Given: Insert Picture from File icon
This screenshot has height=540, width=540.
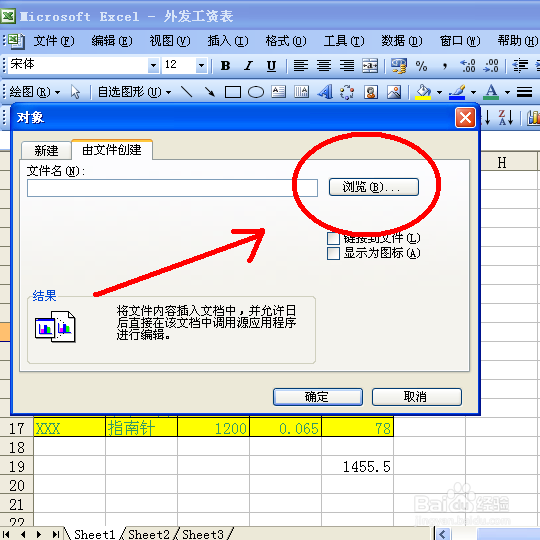Looking at the screenshot, I should tap(394, 92).
